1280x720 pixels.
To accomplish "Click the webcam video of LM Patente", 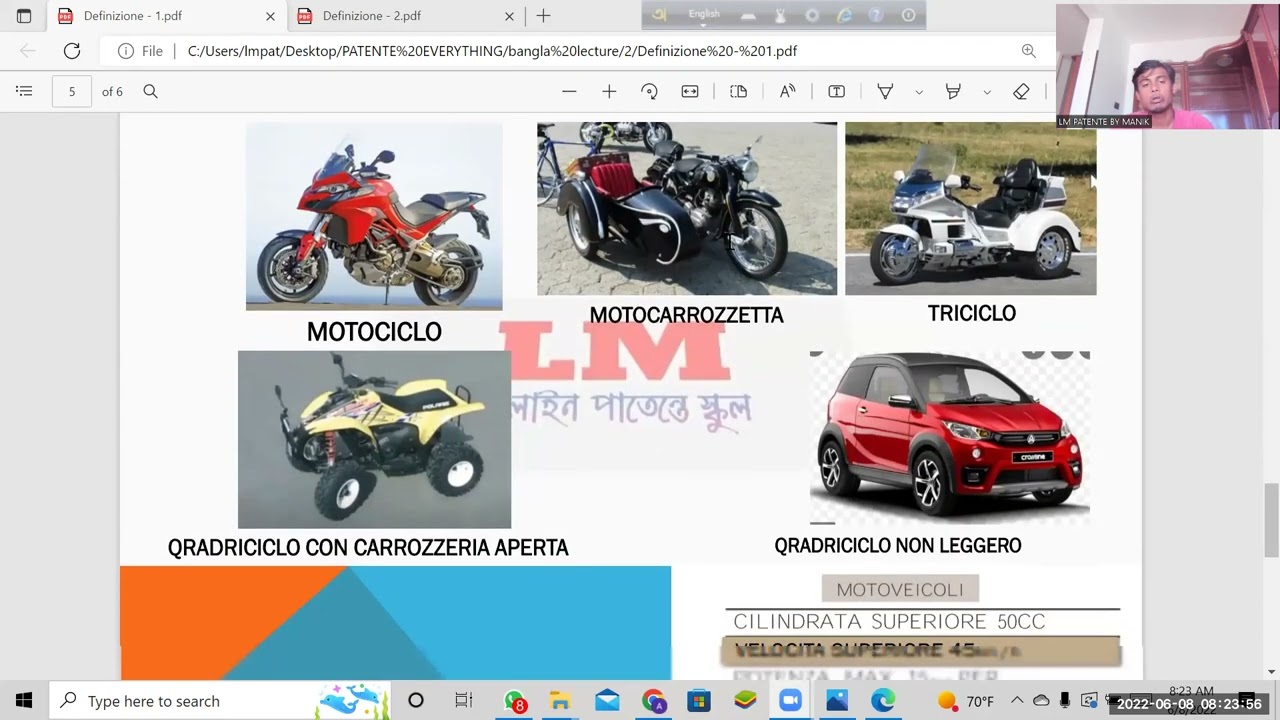I will tap(1167, 66).
